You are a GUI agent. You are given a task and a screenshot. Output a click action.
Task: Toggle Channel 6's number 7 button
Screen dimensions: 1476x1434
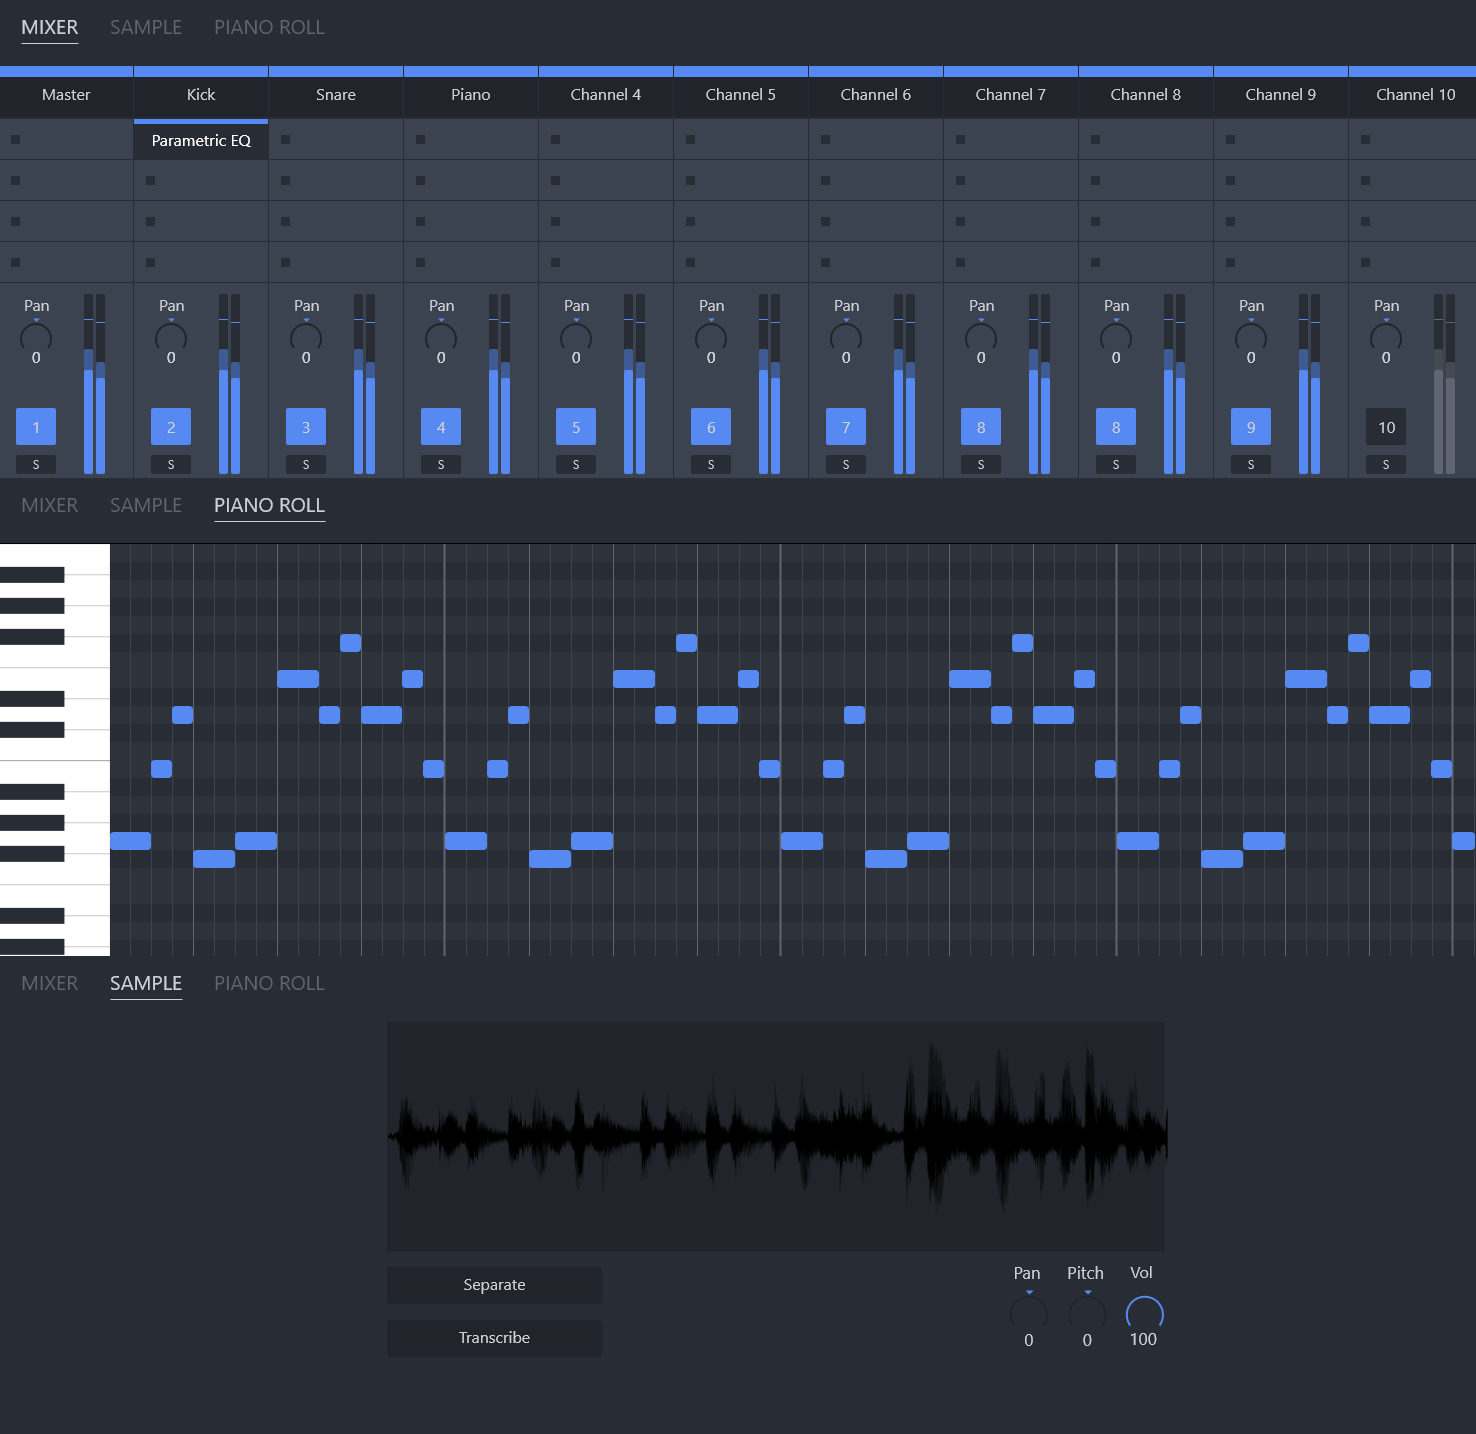point(846,427)
